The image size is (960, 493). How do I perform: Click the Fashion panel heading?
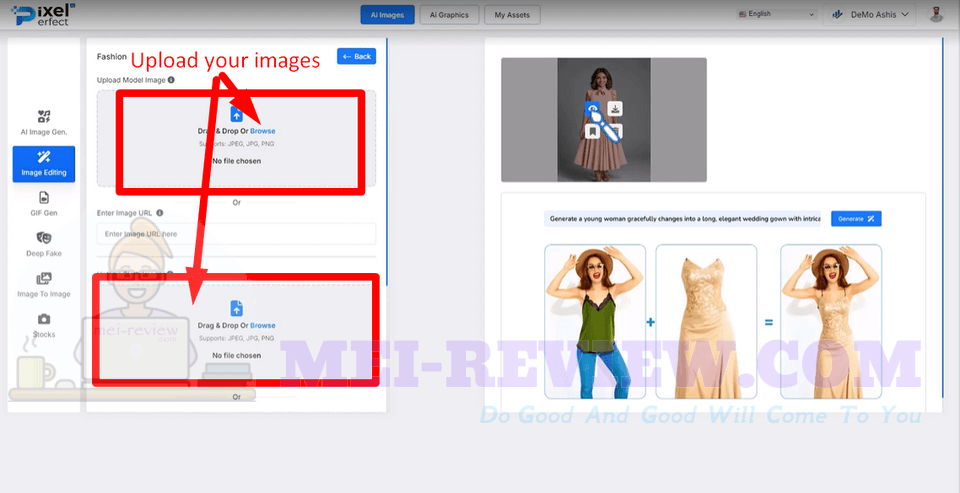(111, 56)
